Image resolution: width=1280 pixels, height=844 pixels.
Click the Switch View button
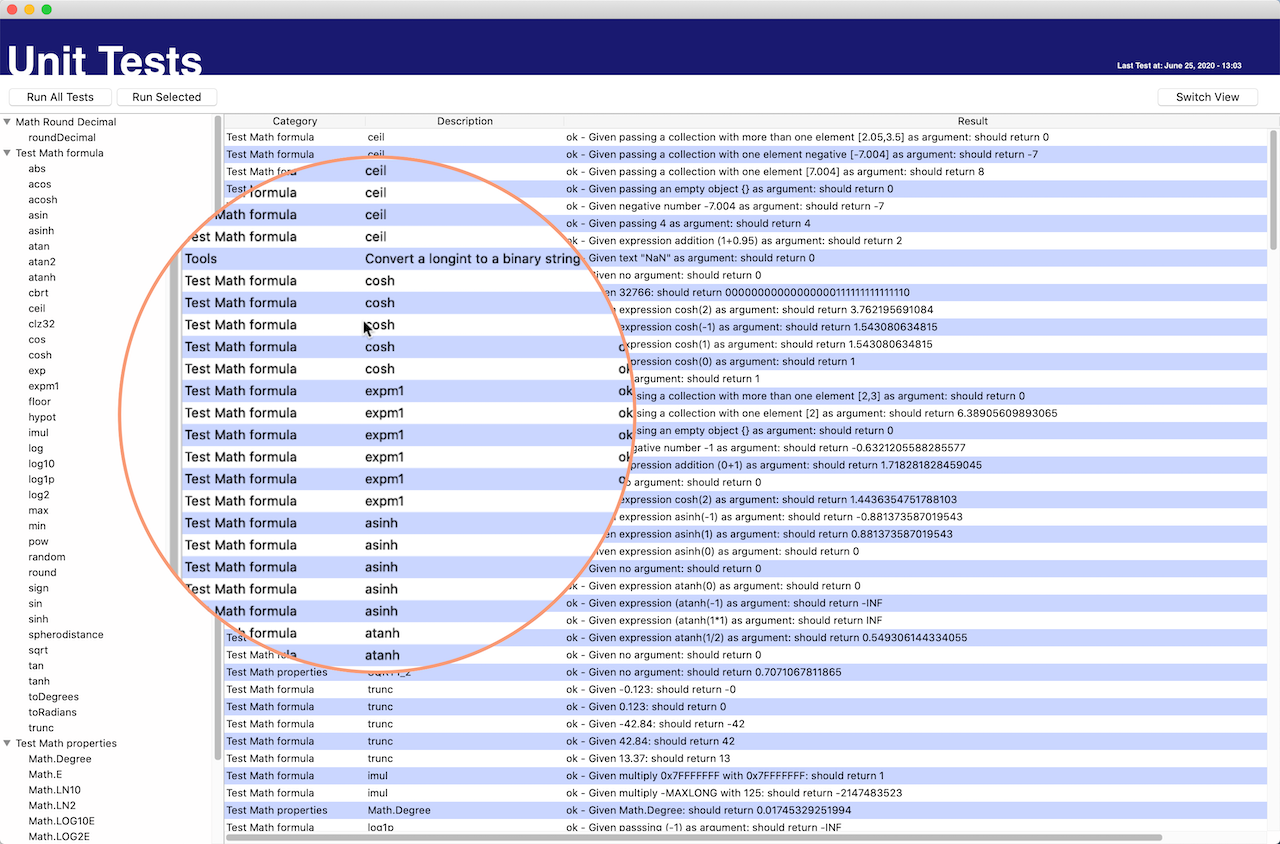point(1208,97)
